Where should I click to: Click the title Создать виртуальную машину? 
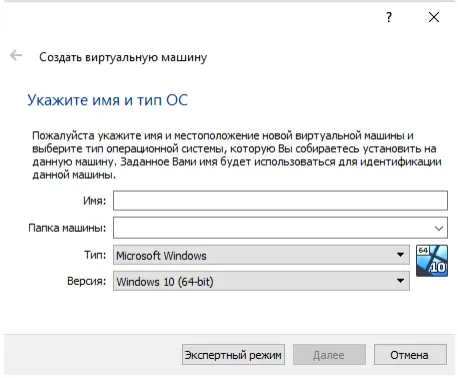click(123, 57)
